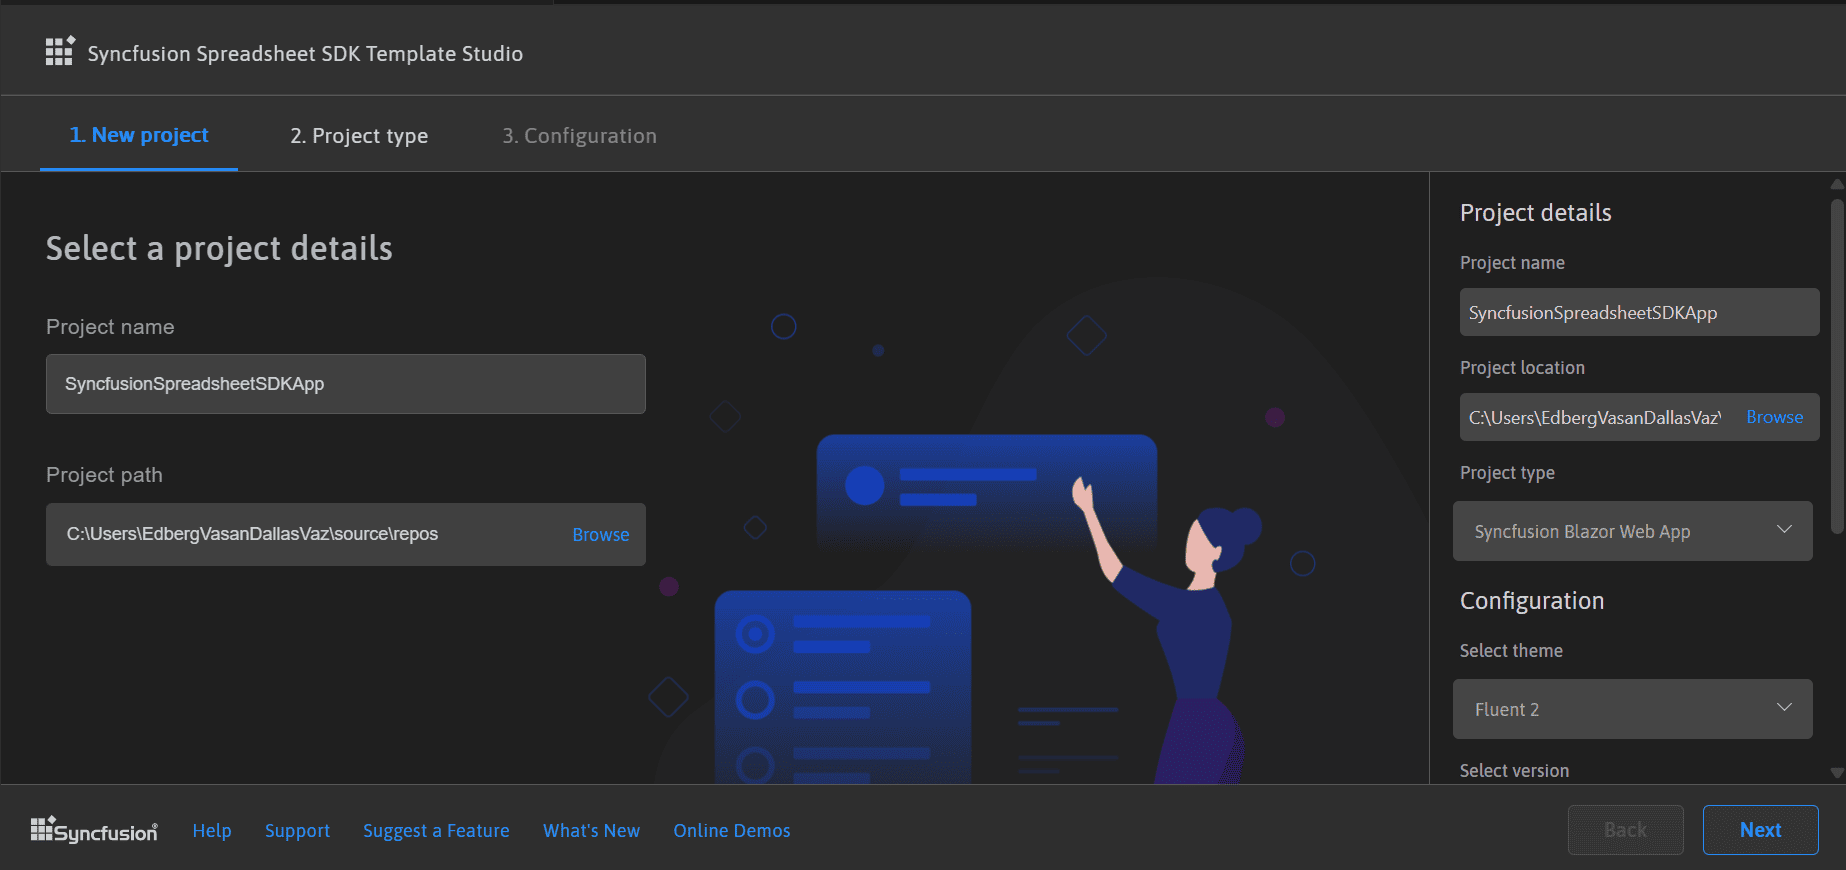Click Suggest a Feature link
The height and width of the screenshot is (870, 1846).
436,831
